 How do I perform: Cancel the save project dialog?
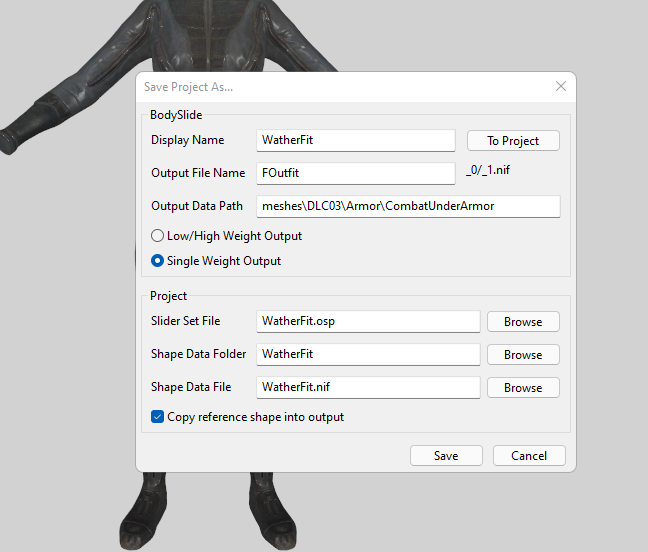[529, 456]
